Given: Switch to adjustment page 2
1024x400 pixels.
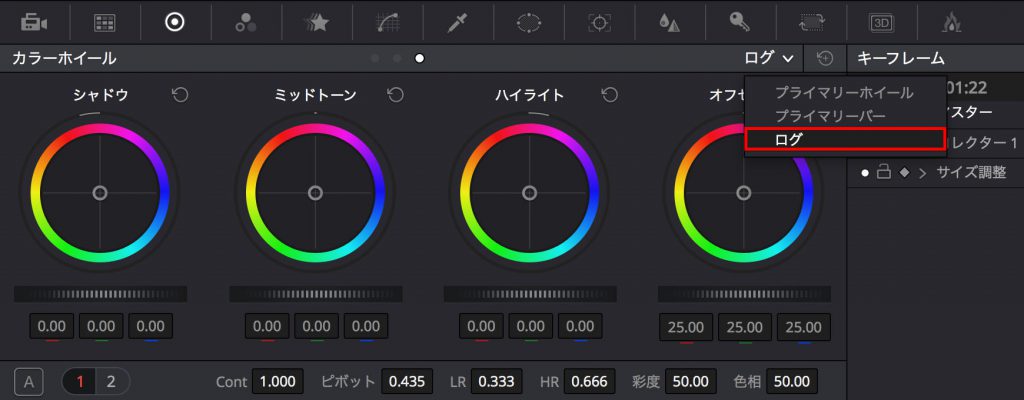Looking at the screenshot, I should (x=111, y=382).
